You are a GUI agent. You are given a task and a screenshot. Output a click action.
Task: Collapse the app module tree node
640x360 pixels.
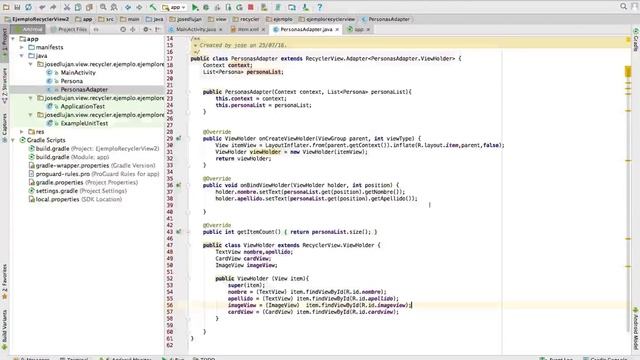[x=13, y=39]
